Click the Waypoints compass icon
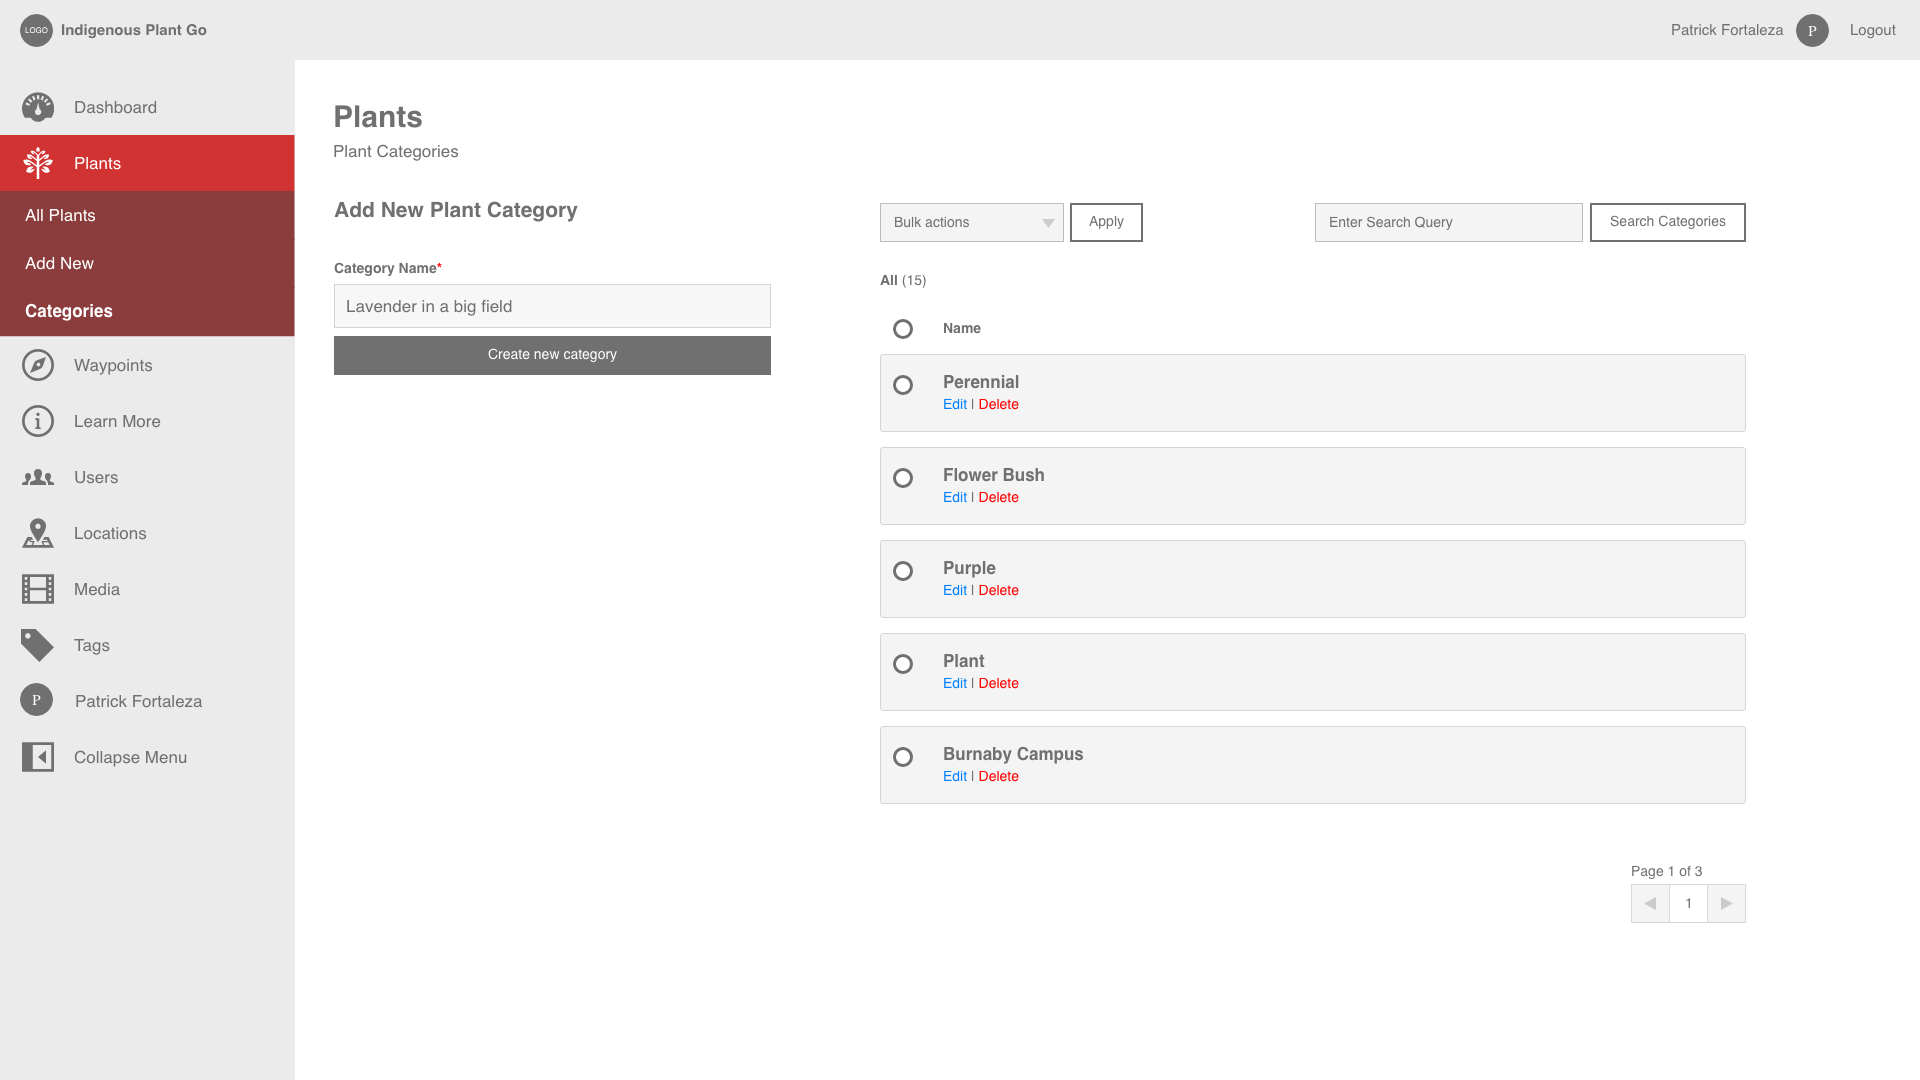Image resolution: width=1920 pixels, height=1080 pixels. coord(38,365)
